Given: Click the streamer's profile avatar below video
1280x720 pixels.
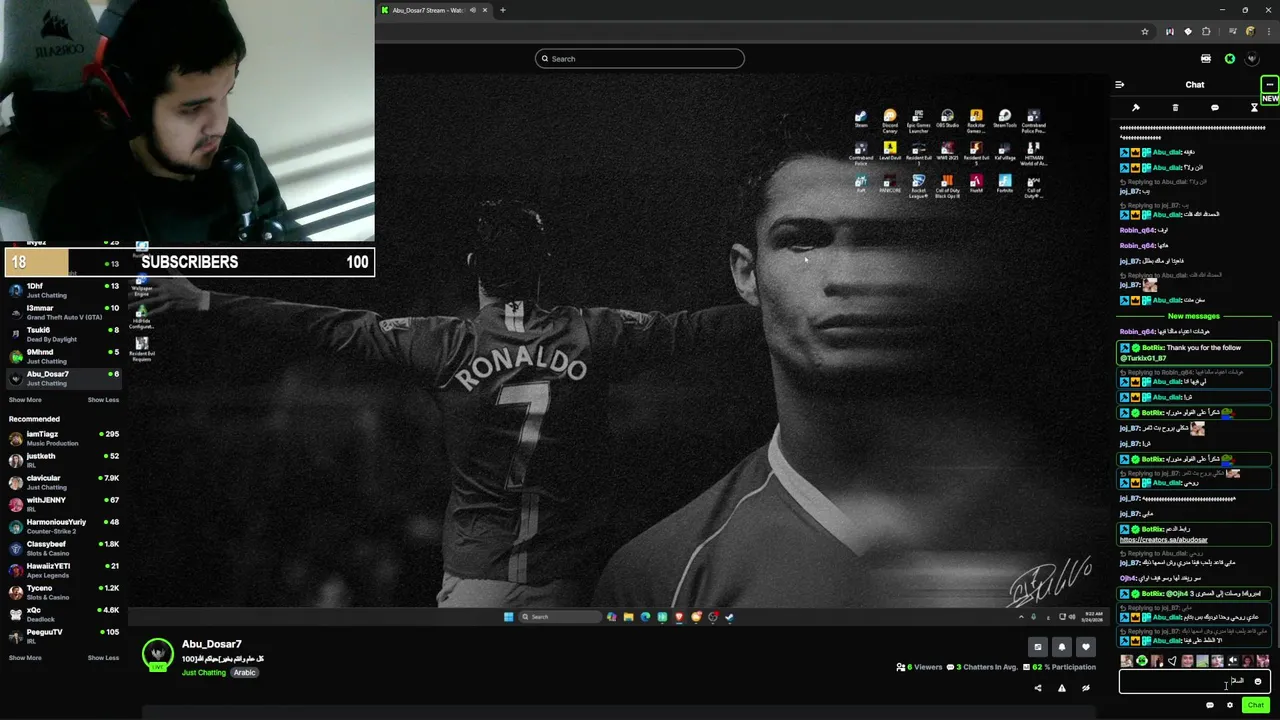Looking at the screenshot, I should coord(157,654).
